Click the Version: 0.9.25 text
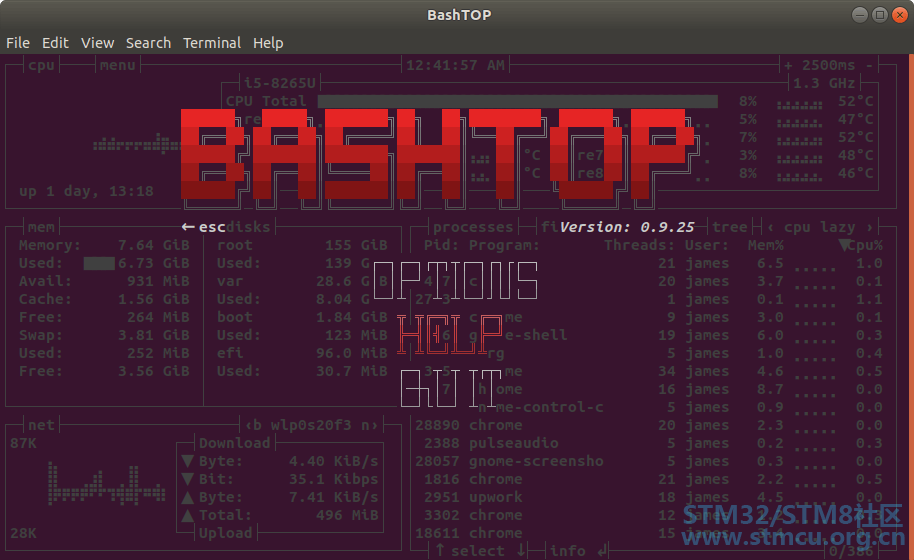The height and width of the screenshot is (560, 914). click(x=627, y=227)
